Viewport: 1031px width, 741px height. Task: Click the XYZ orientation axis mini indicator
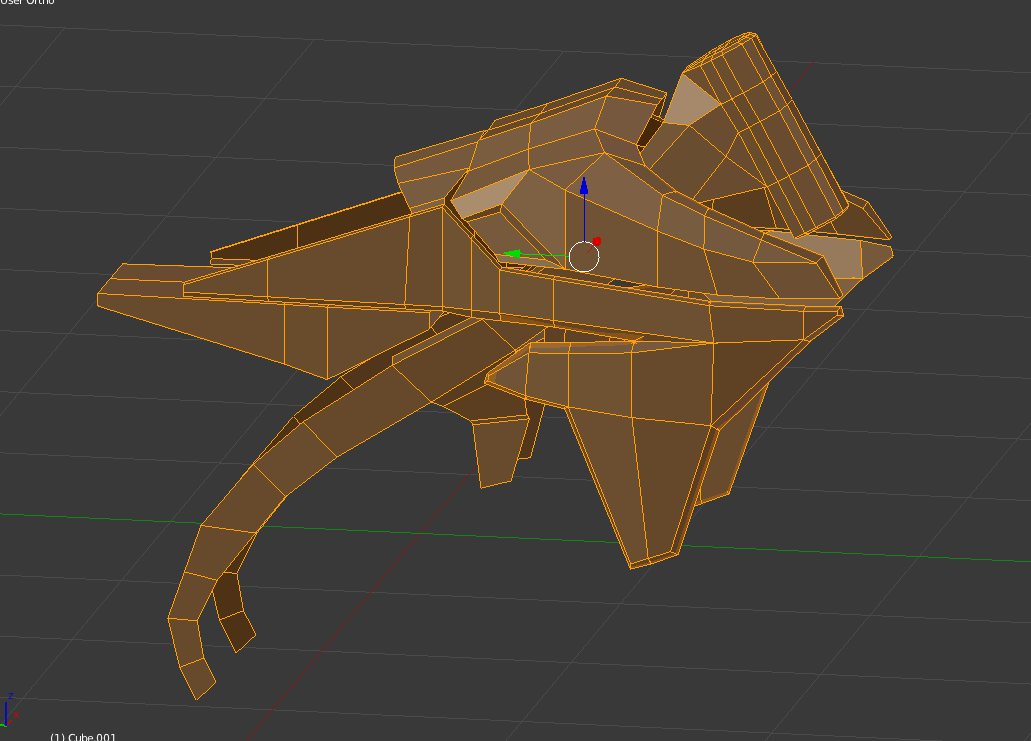pos(9,710)
